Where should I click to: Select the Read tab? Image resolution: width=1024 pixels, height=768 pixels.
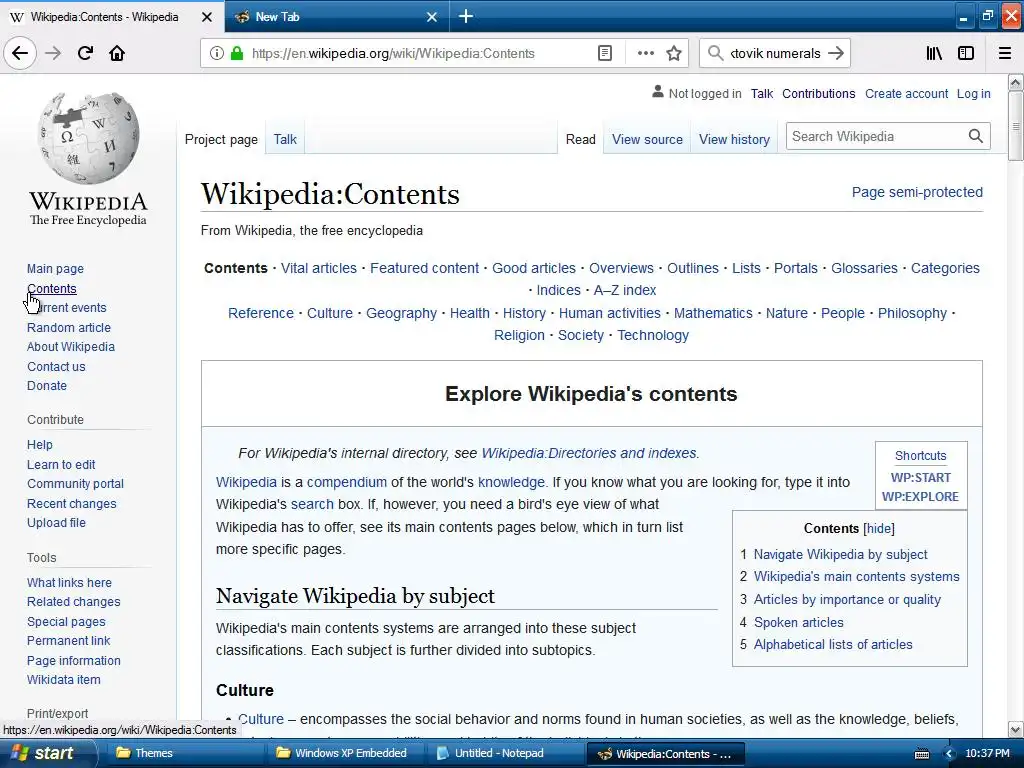tap(581, 139)
